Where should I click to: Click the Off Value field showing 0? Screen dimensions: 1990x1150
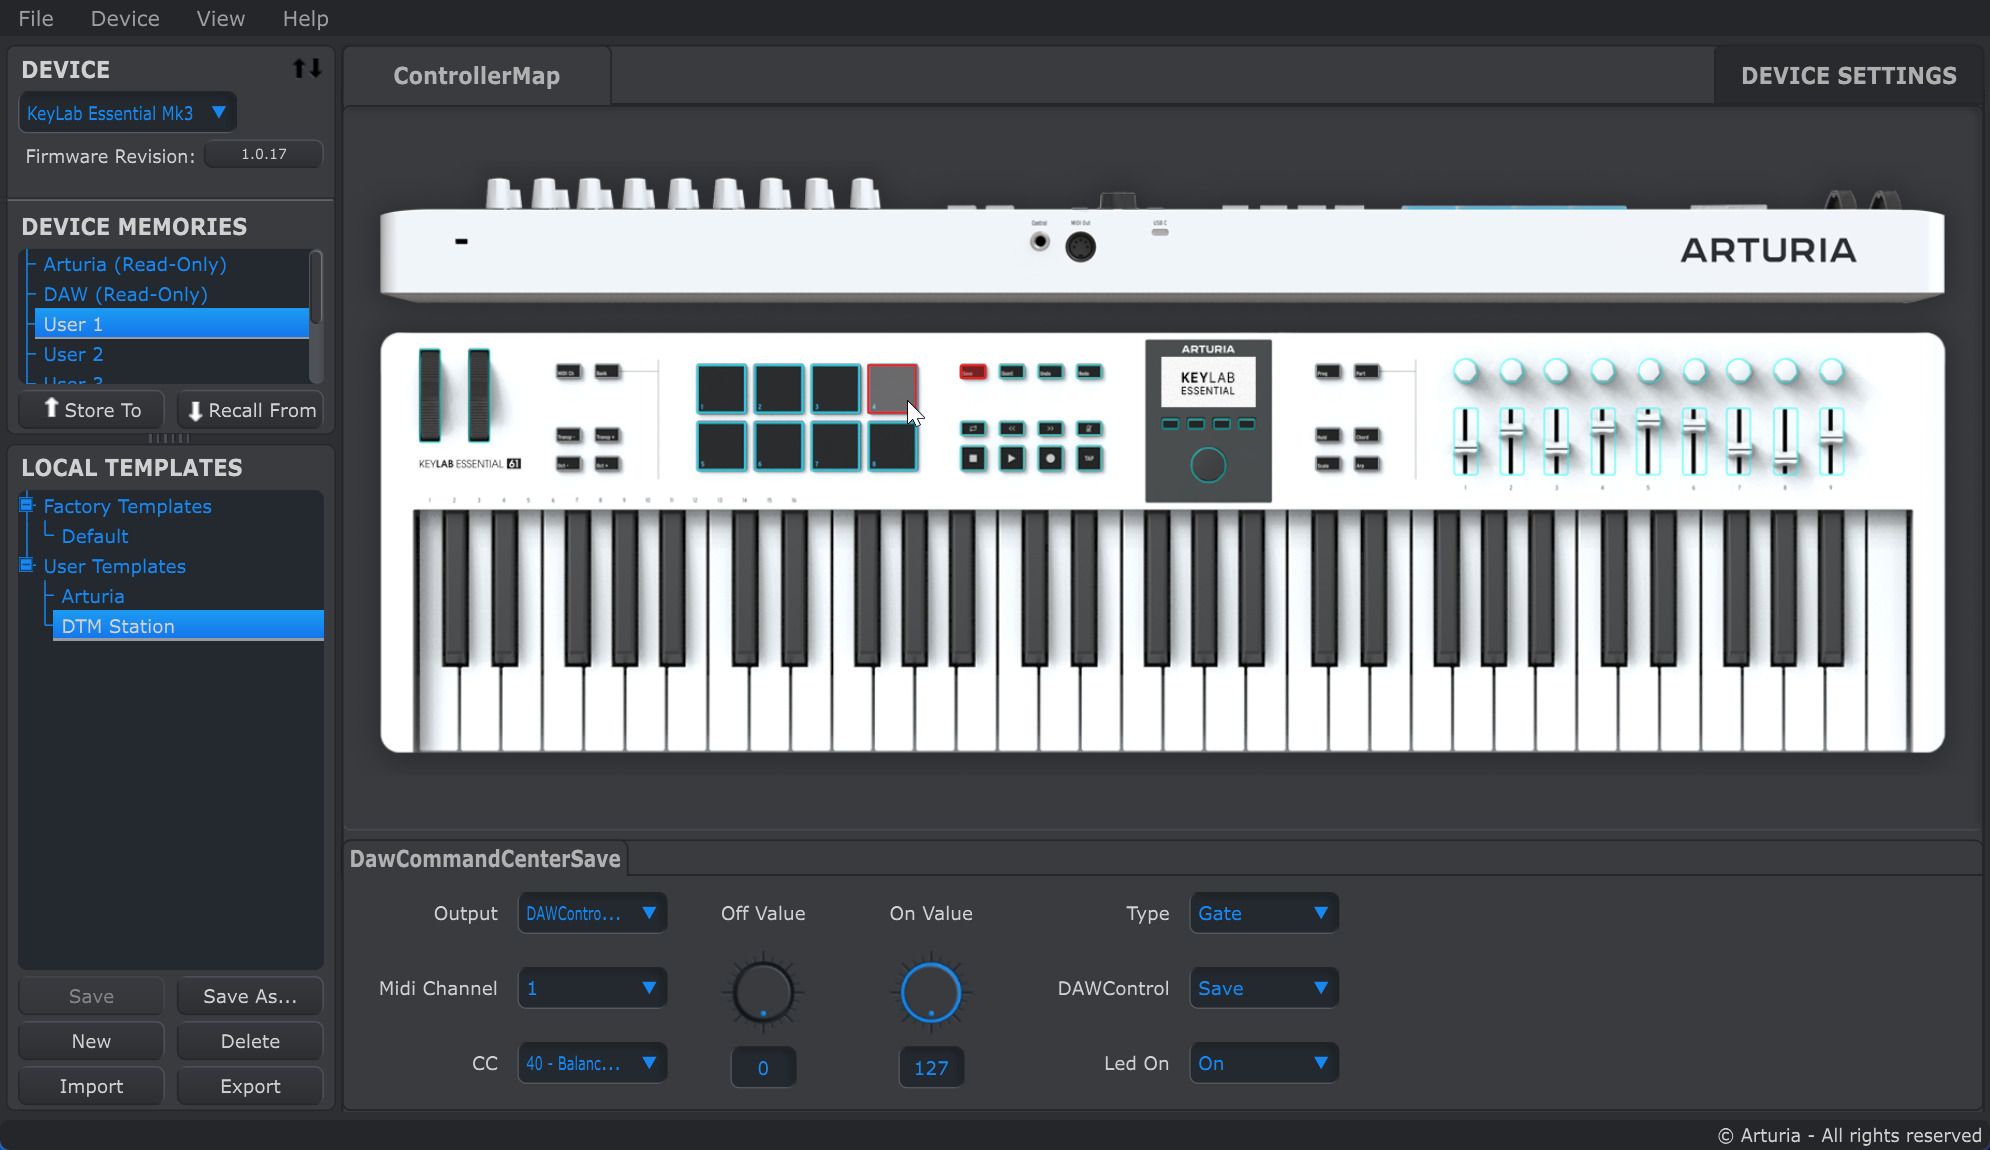click(763, 1068)
